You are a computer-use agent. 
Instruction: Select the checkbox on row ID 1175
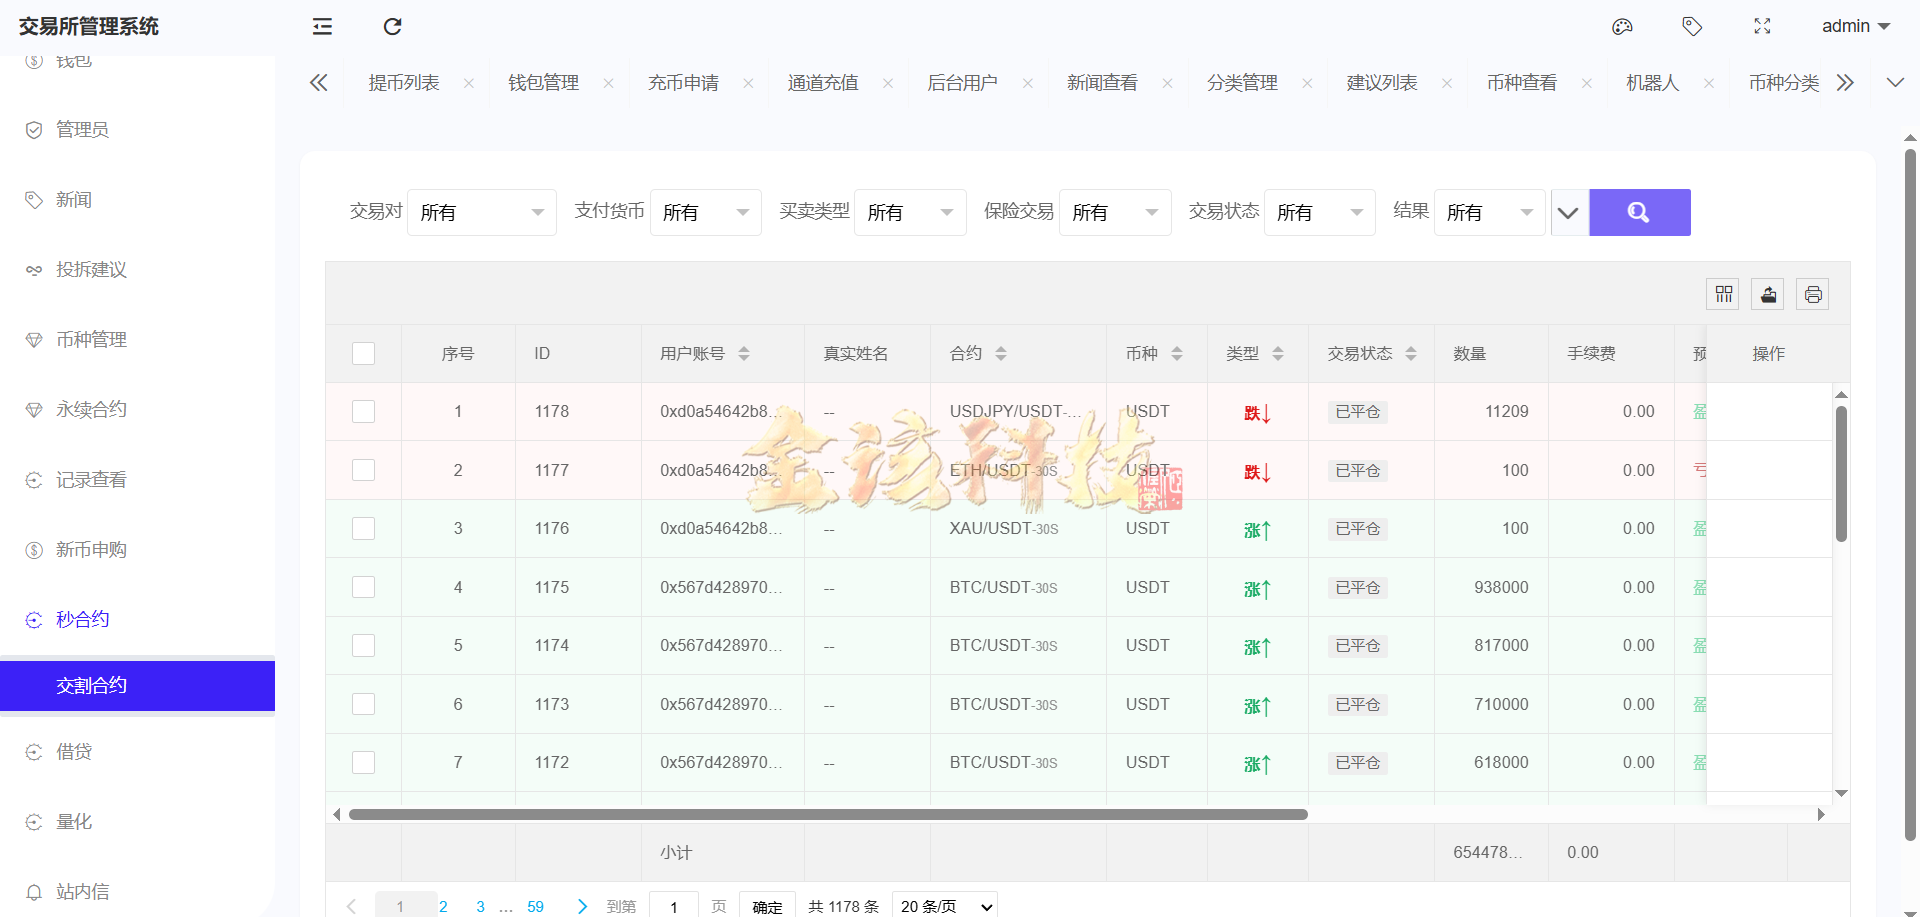(x=363, y=587)
